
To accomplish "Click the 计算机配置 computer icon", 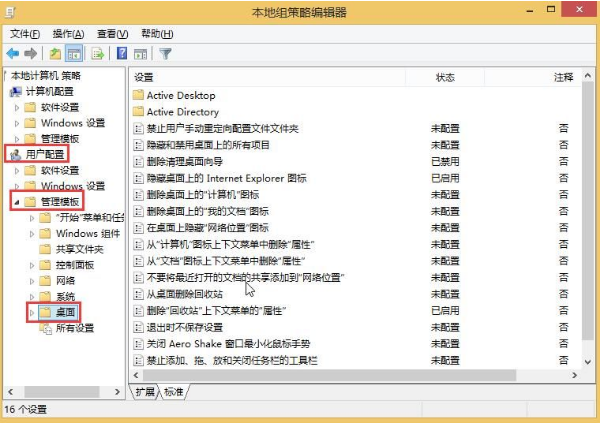I will (x=16, y=91).
